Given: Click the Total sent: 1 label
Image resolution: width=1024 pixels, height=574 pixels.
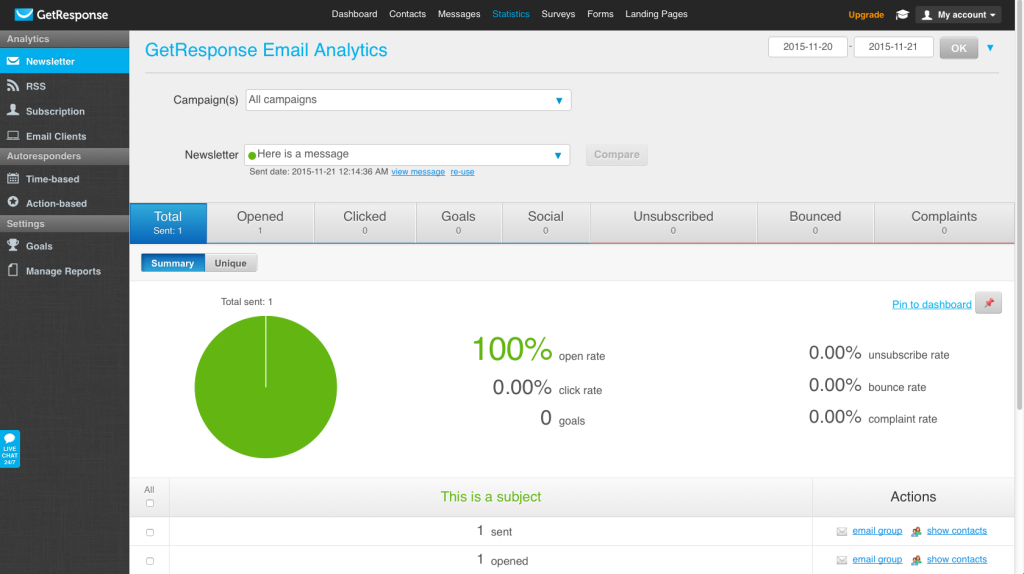Looking at the screenshot, I should 246,302.
